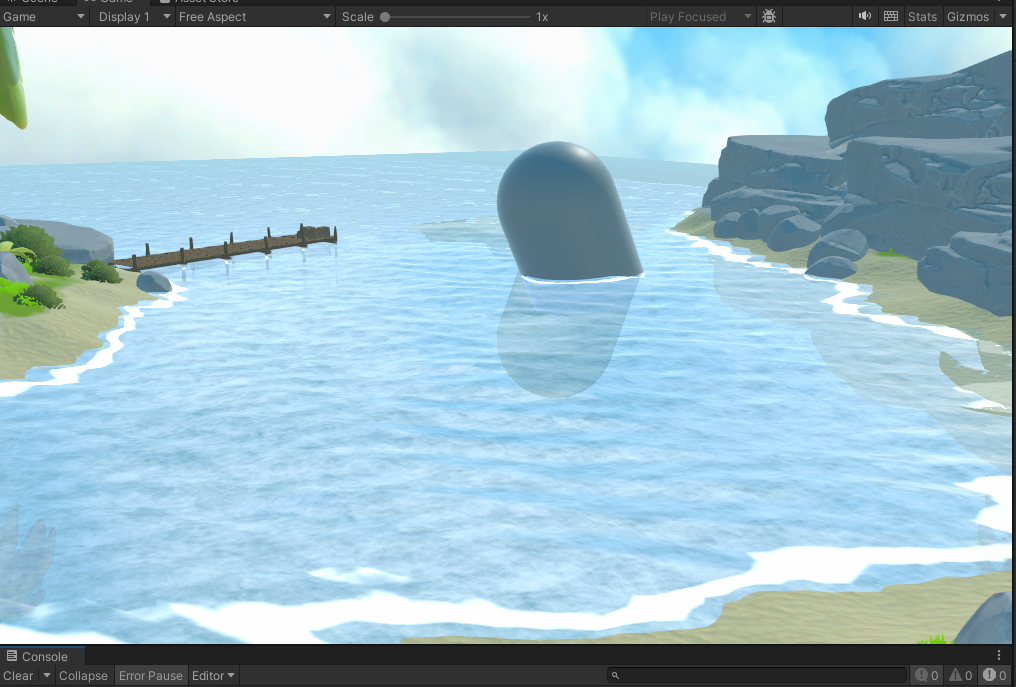Open the Console panel options menu
Viewport: 1016px width, 687px height.
click(999, 655)
